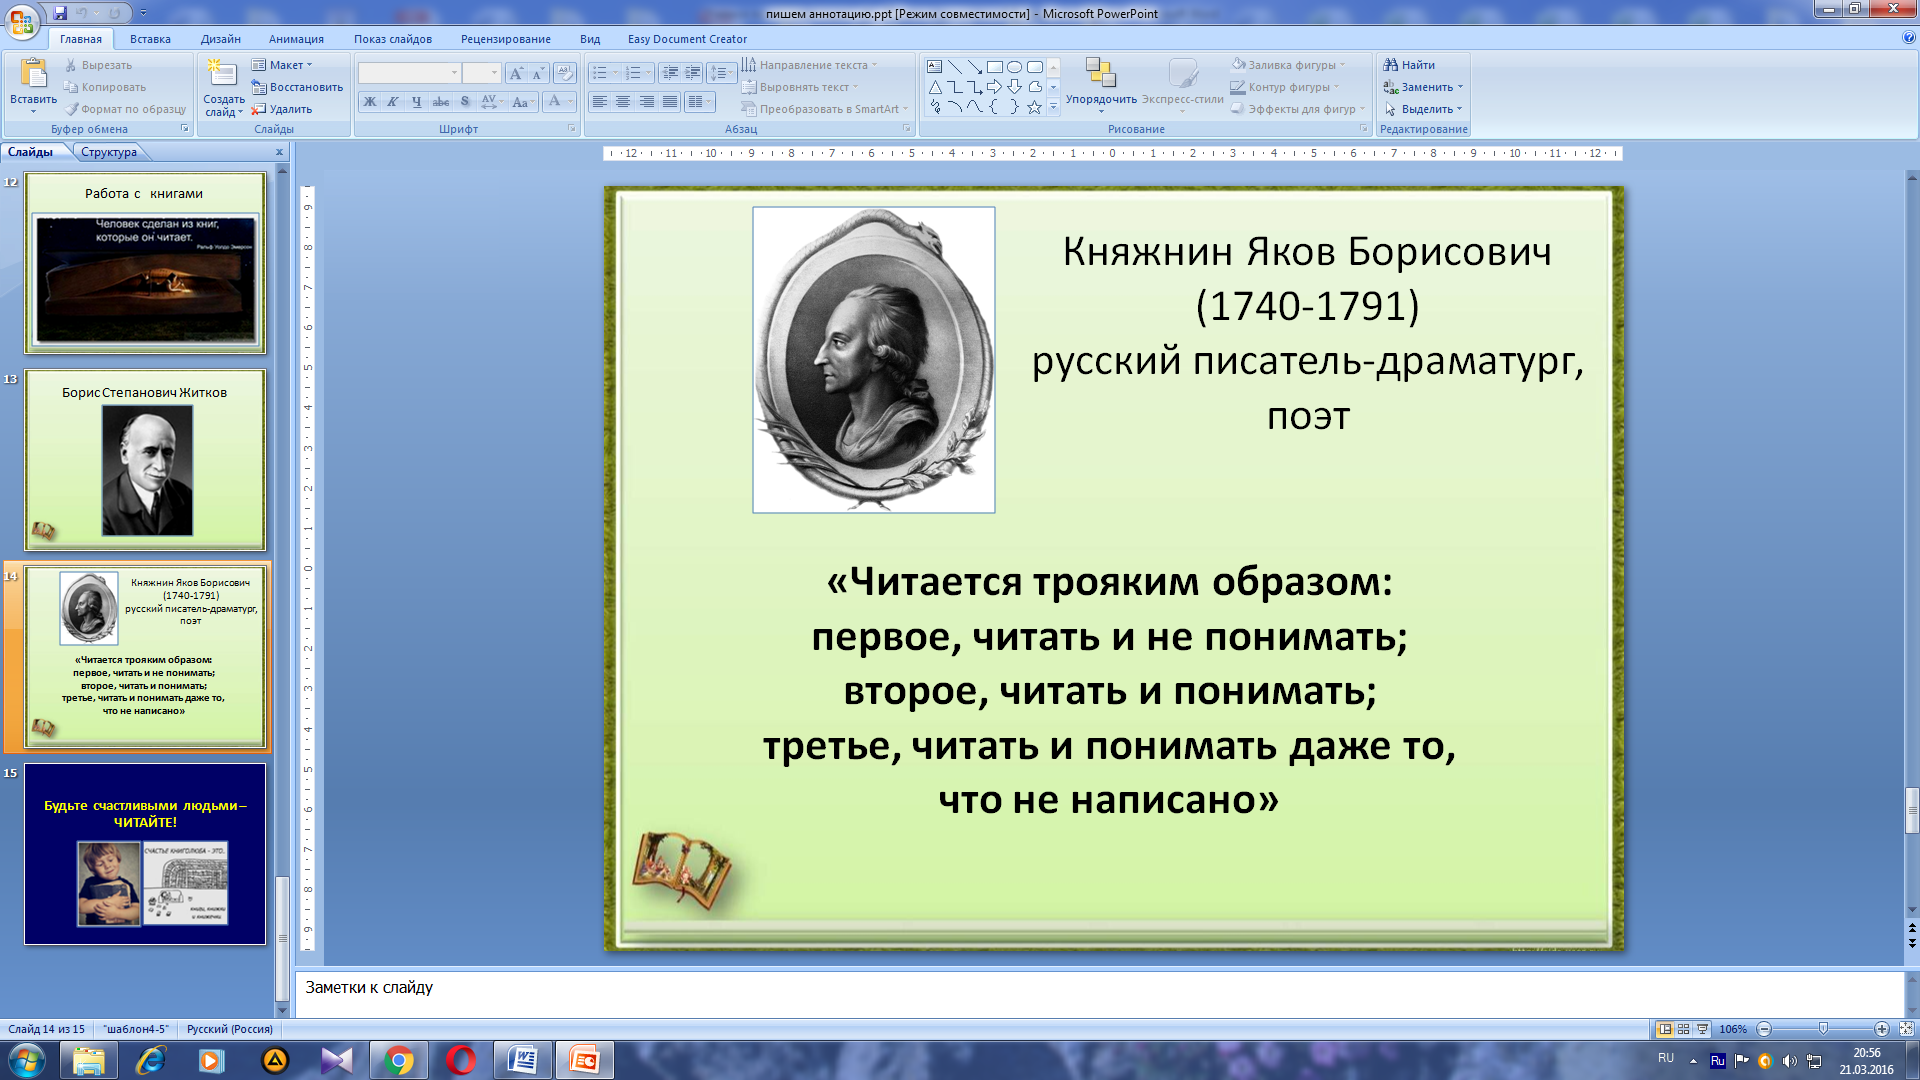
Task: Expand the shapes gallery More button
Action: pos(1053,107)
